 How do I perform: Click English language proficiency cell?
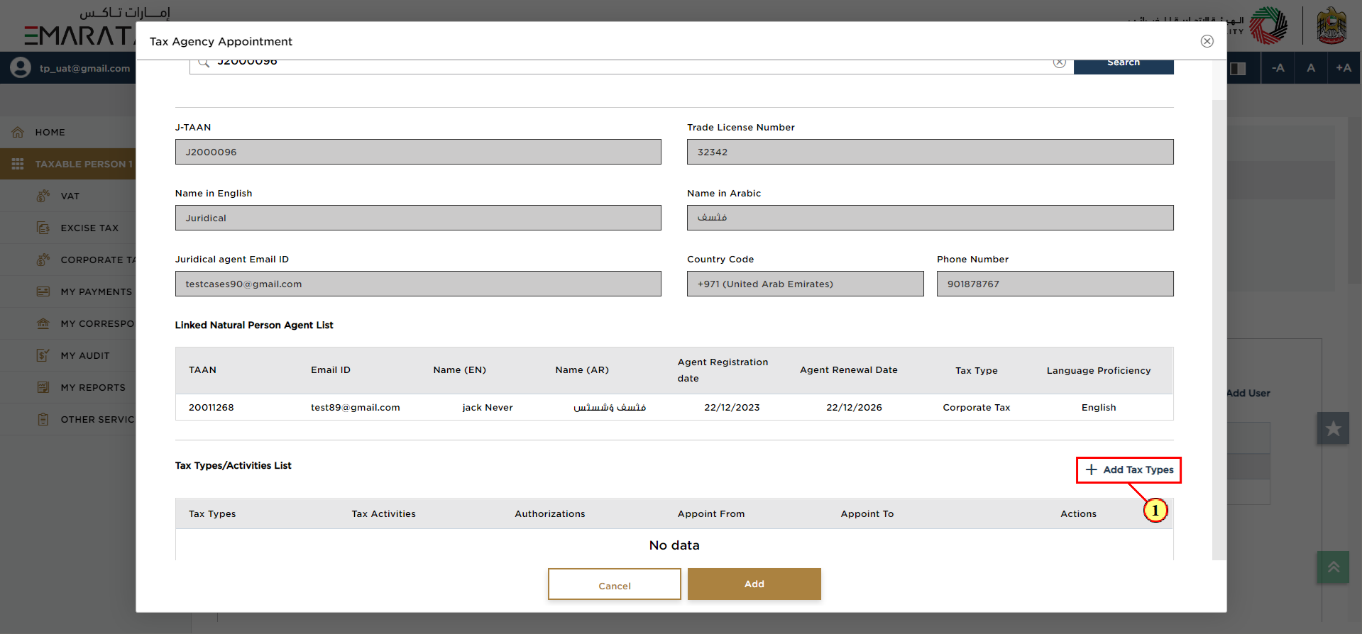(x=1098, y=407)
